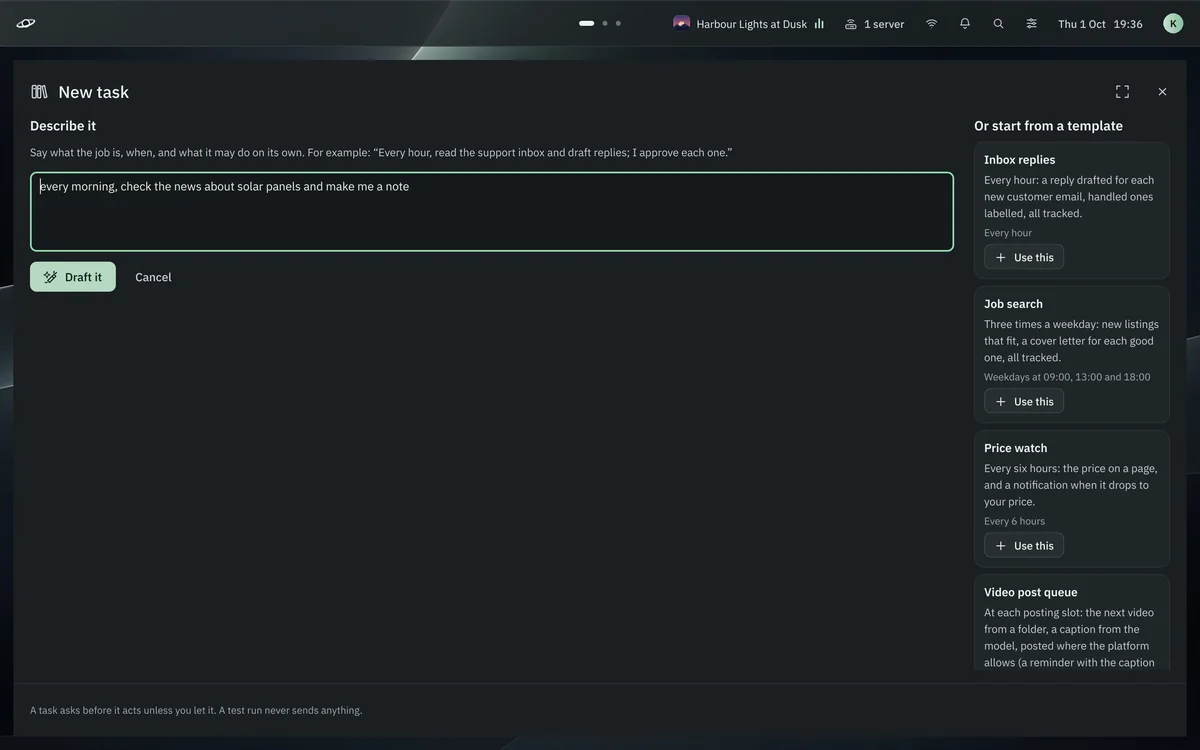This screenshot has height=750, width=1200.
Task: Click the "Job search" template title
Action: point(1013,304)
